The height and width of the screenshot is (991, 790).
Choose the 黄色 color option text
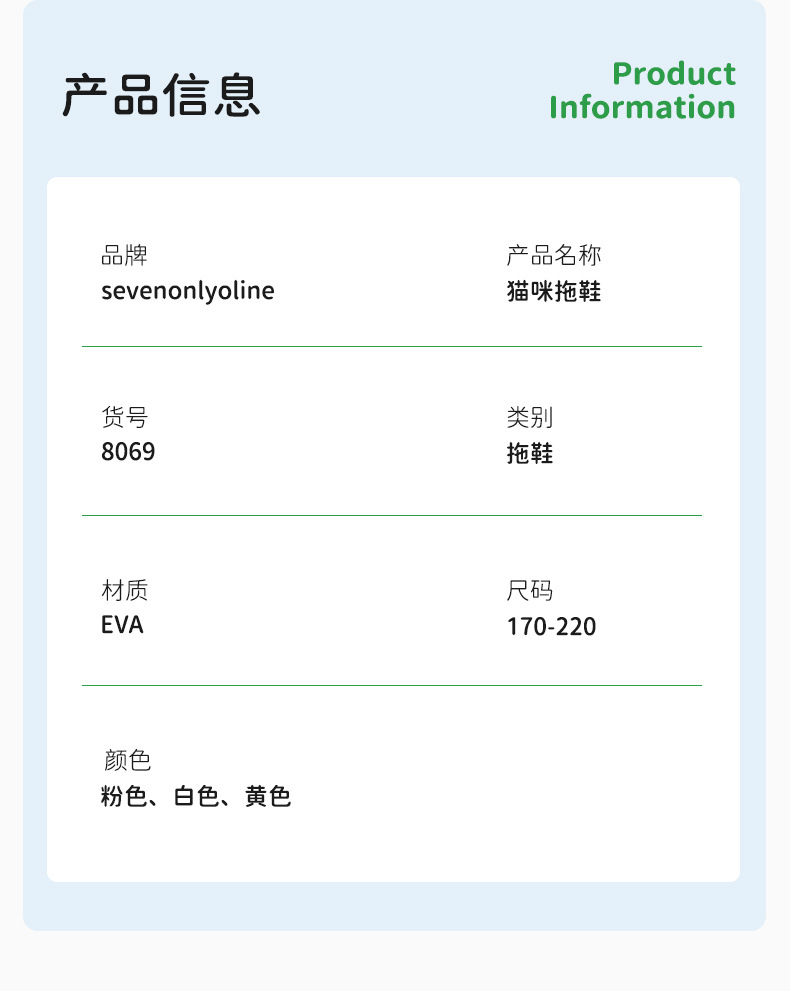click(x=268, y=797)
